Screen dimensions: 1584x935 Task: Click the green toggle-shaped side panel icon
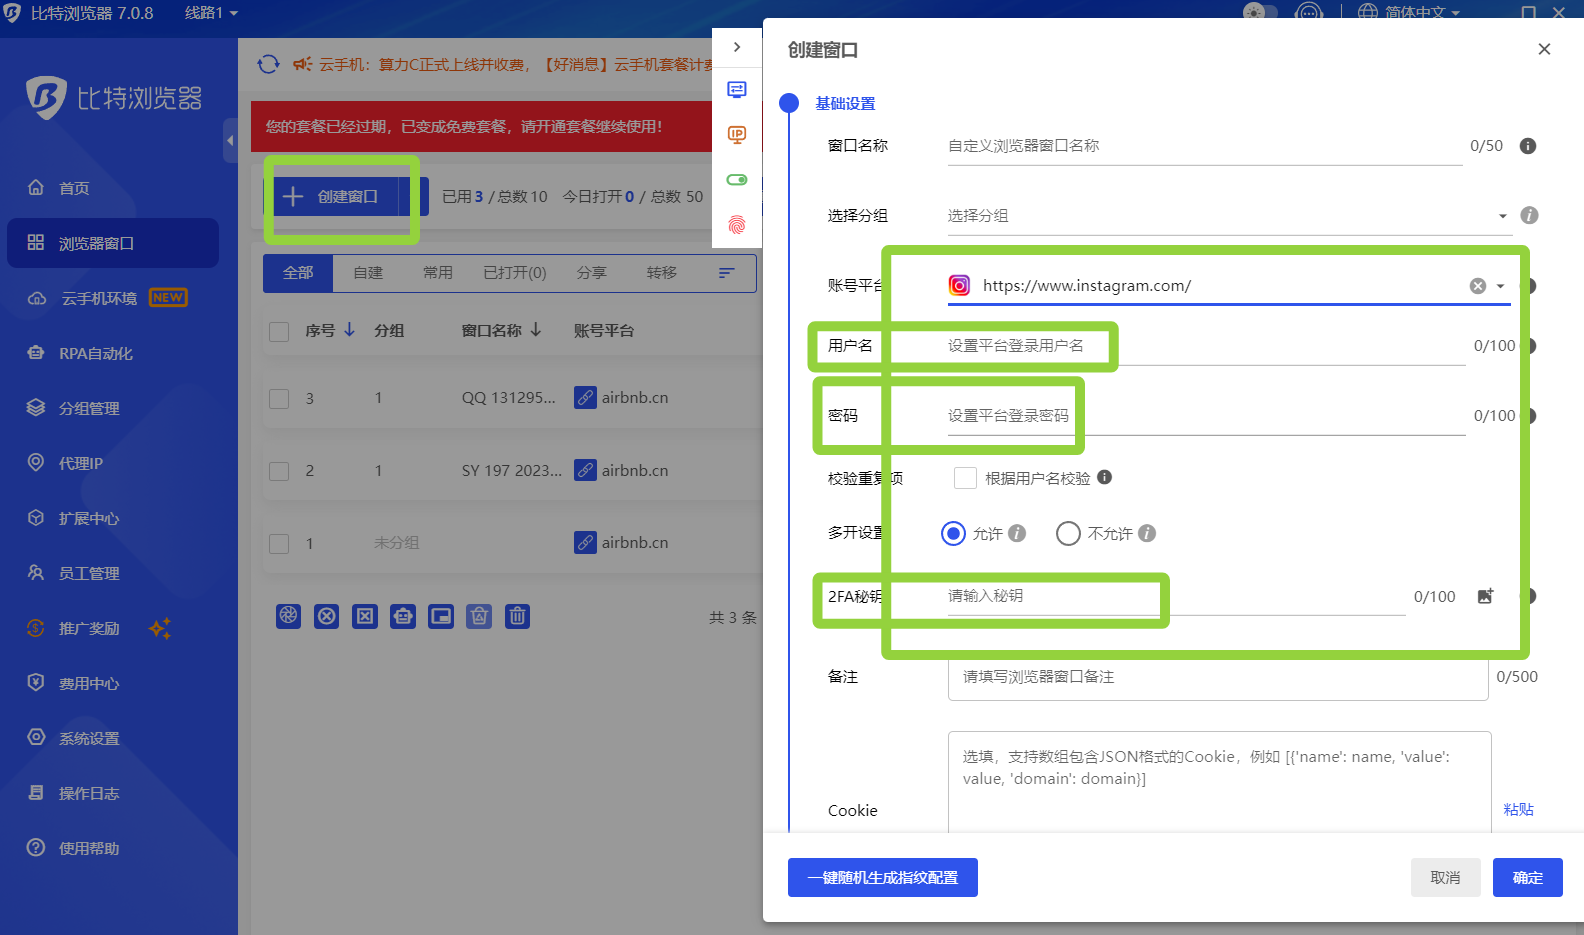(737, 180)
